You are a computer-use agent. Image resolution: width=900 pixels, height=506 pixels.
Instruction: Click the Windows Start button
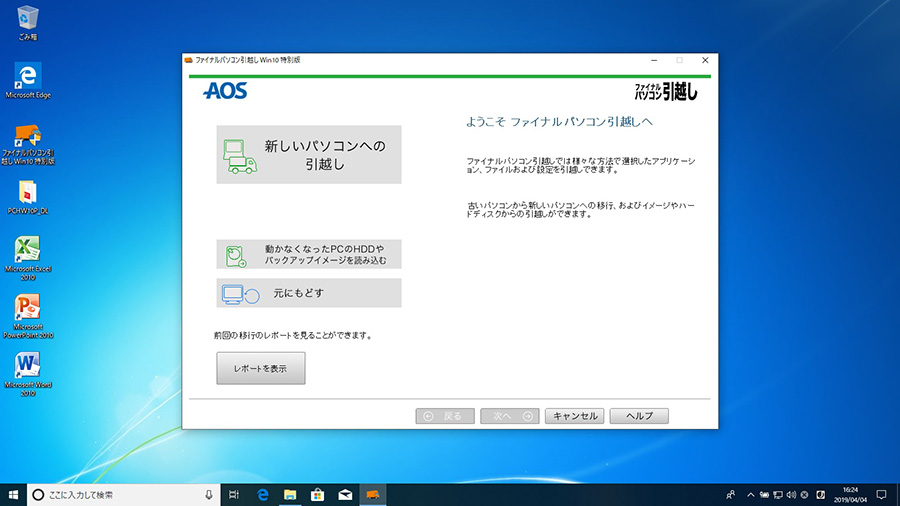13,494
